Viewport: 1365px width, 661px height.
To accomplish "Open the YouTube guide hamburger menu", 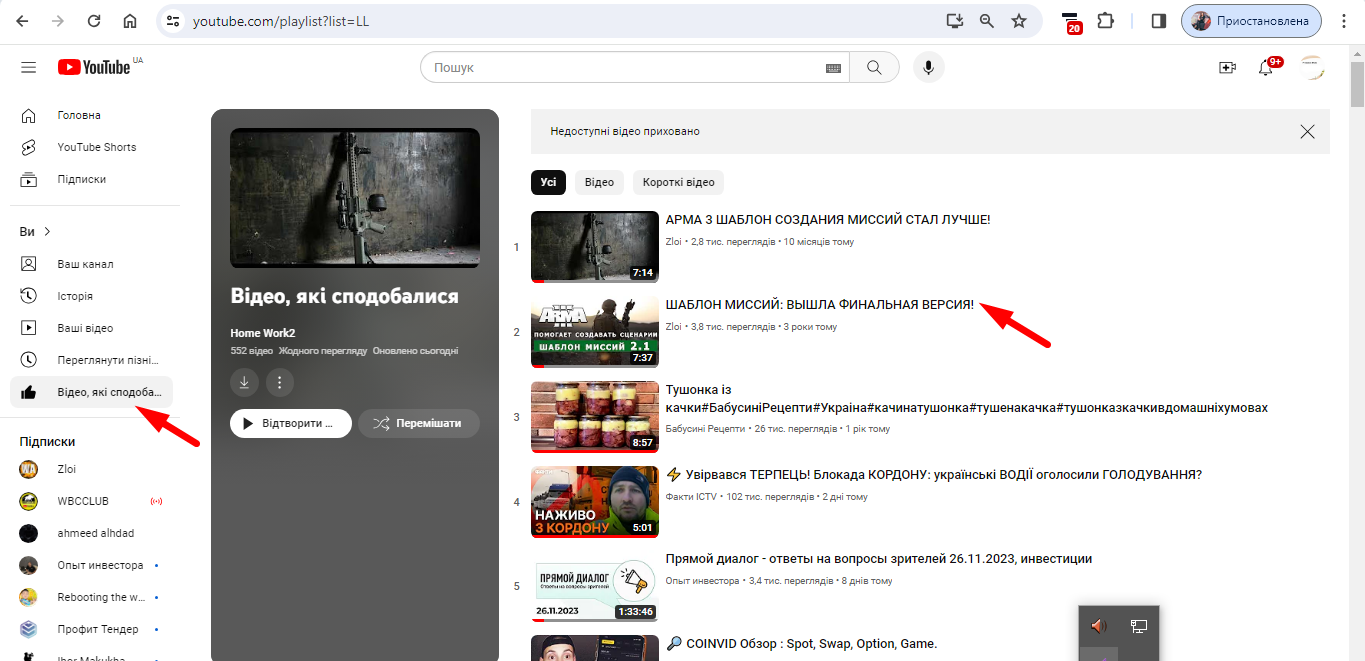I will (x=29, y=67).
